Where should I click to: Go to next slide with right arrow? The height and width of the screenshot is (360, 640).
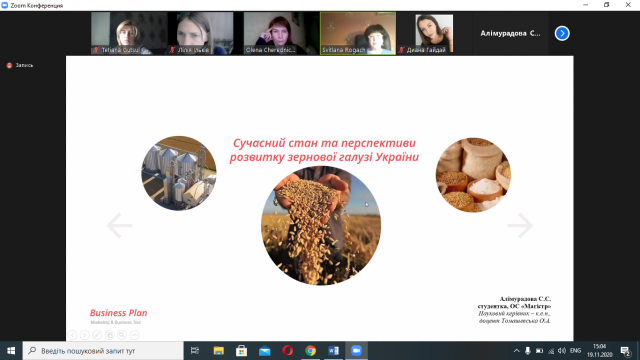coord(520,225)
